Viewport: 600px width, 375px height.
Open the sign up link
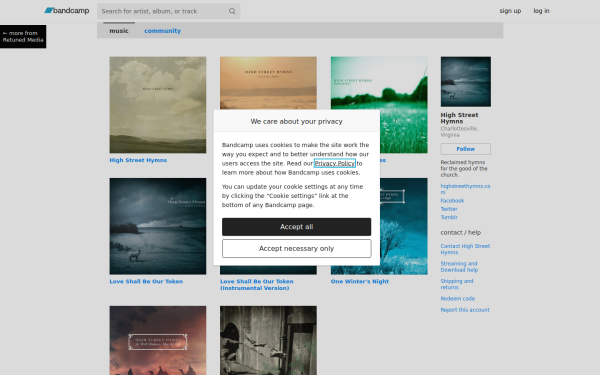[510, 11]
